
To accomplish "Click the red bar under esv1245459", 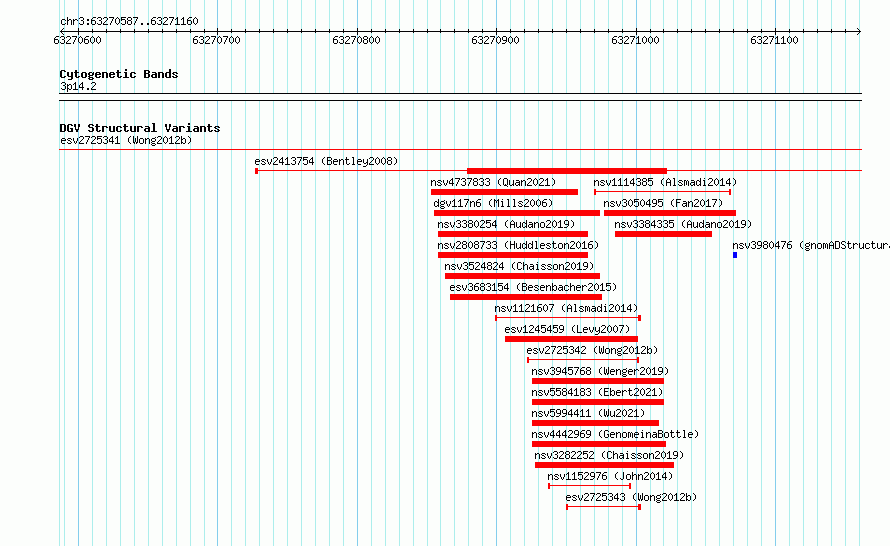I will point(571,339).
